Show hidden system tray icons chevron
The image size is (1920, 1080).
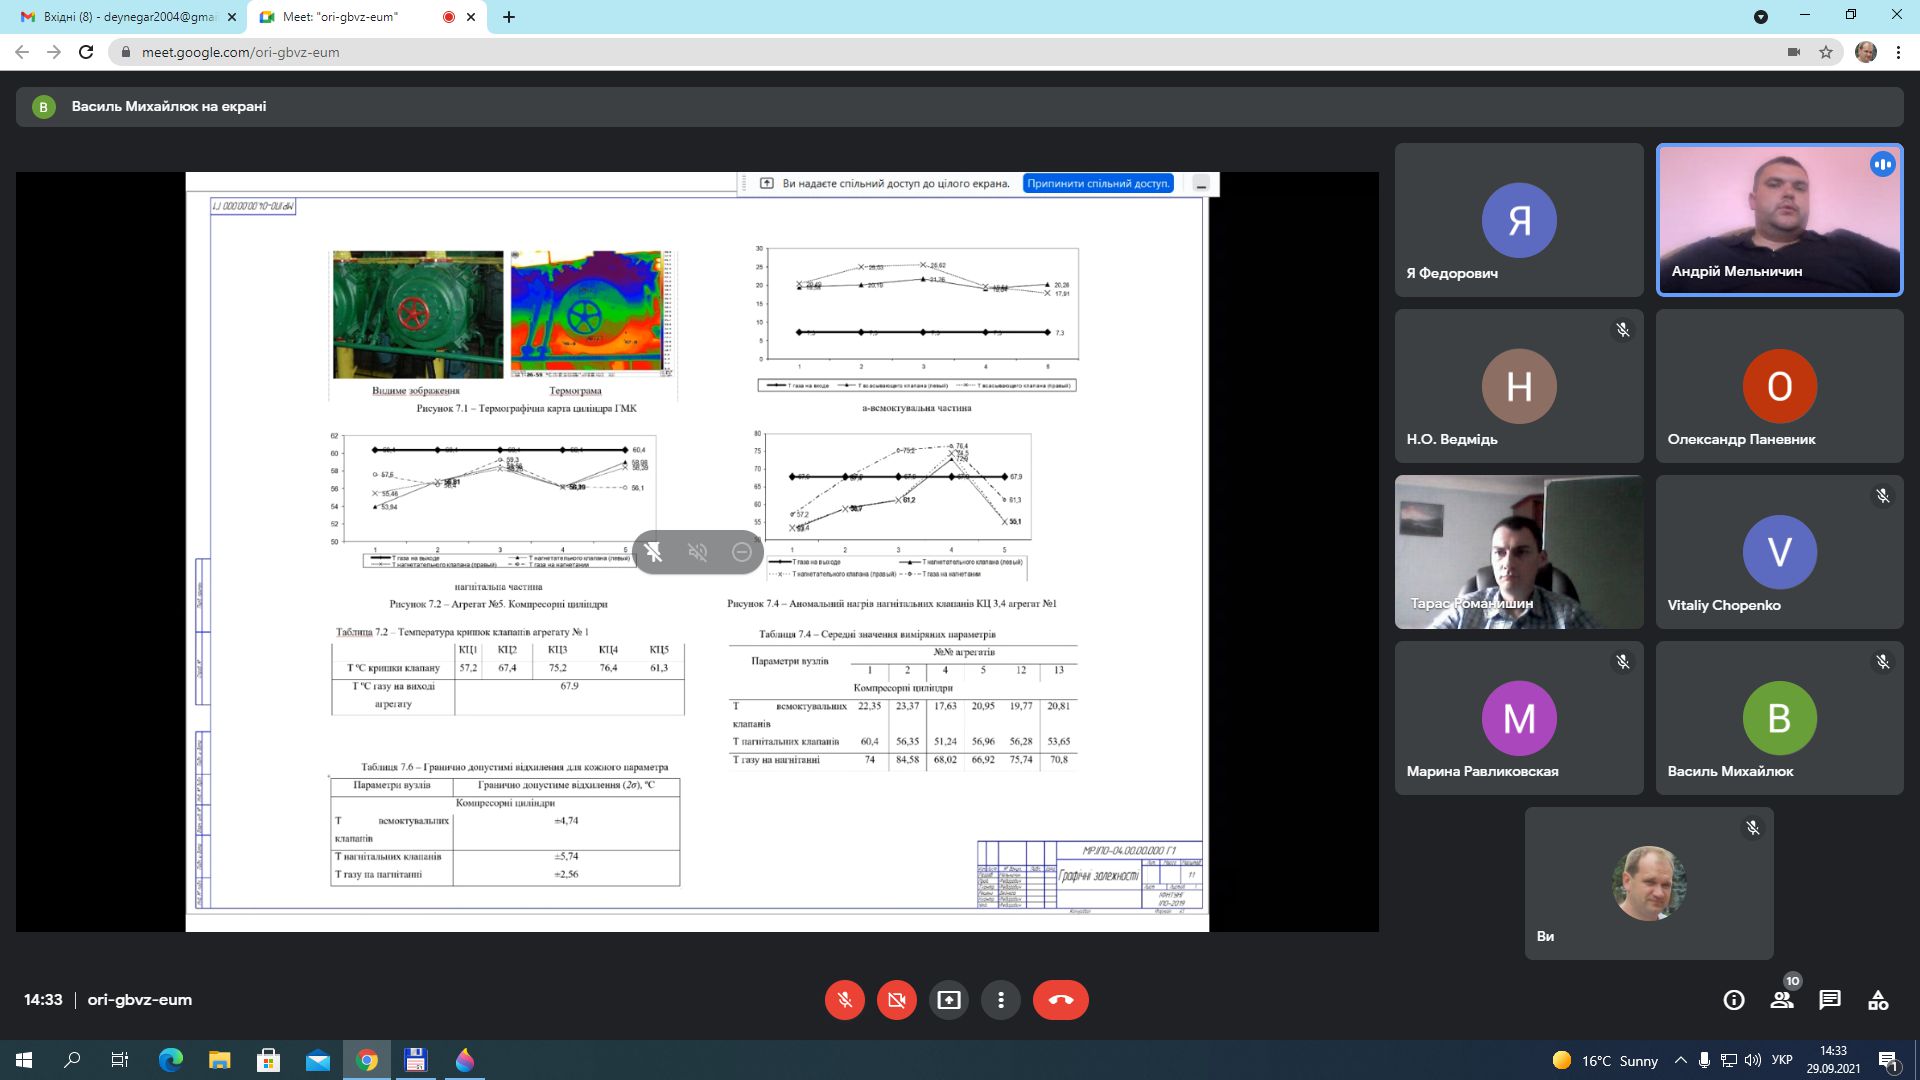click(1680, 1060)
